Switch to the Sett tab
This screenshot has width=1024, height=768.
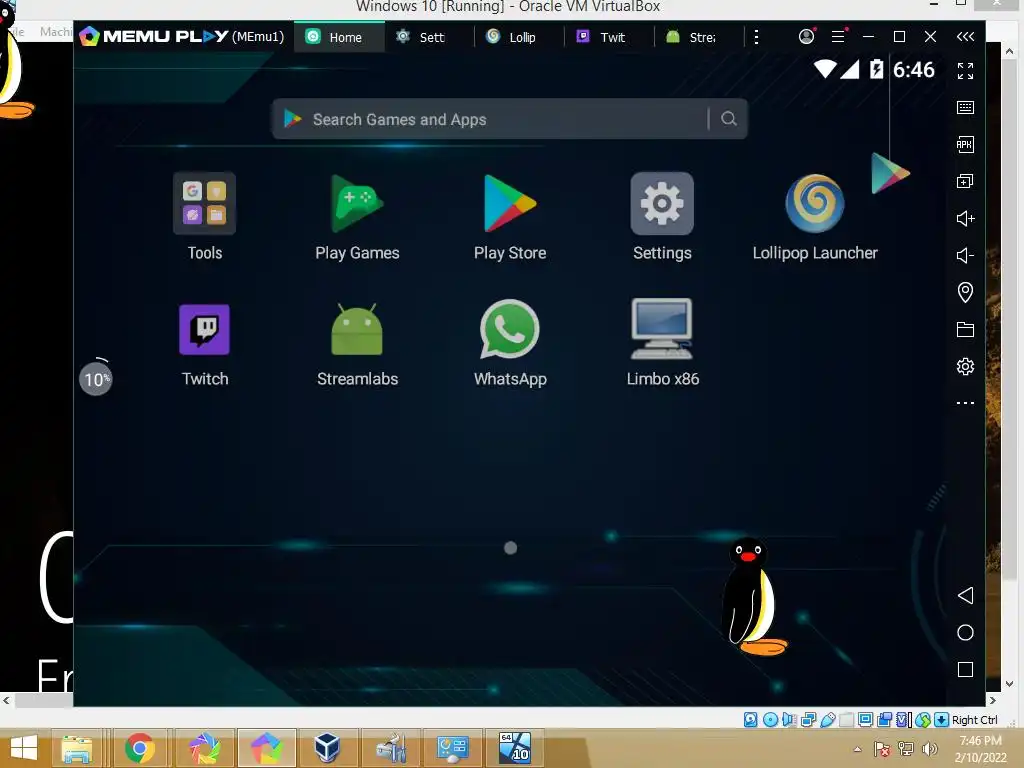point(429,37)
